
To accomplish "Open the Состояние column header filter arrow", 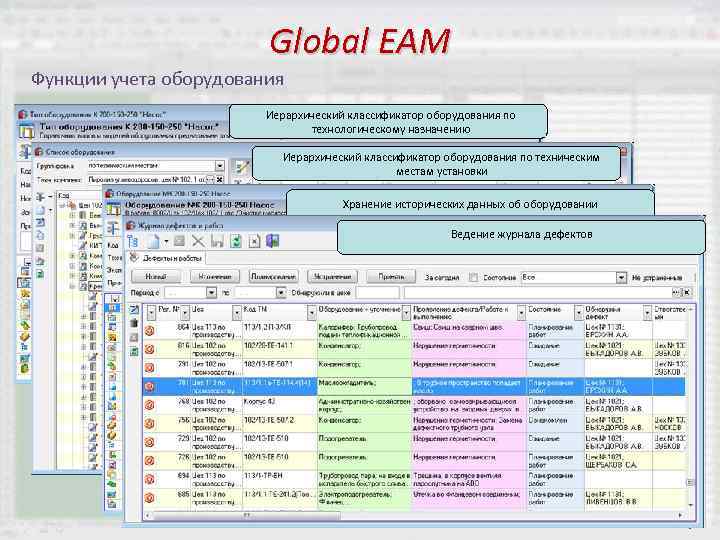I will [579, 313].
